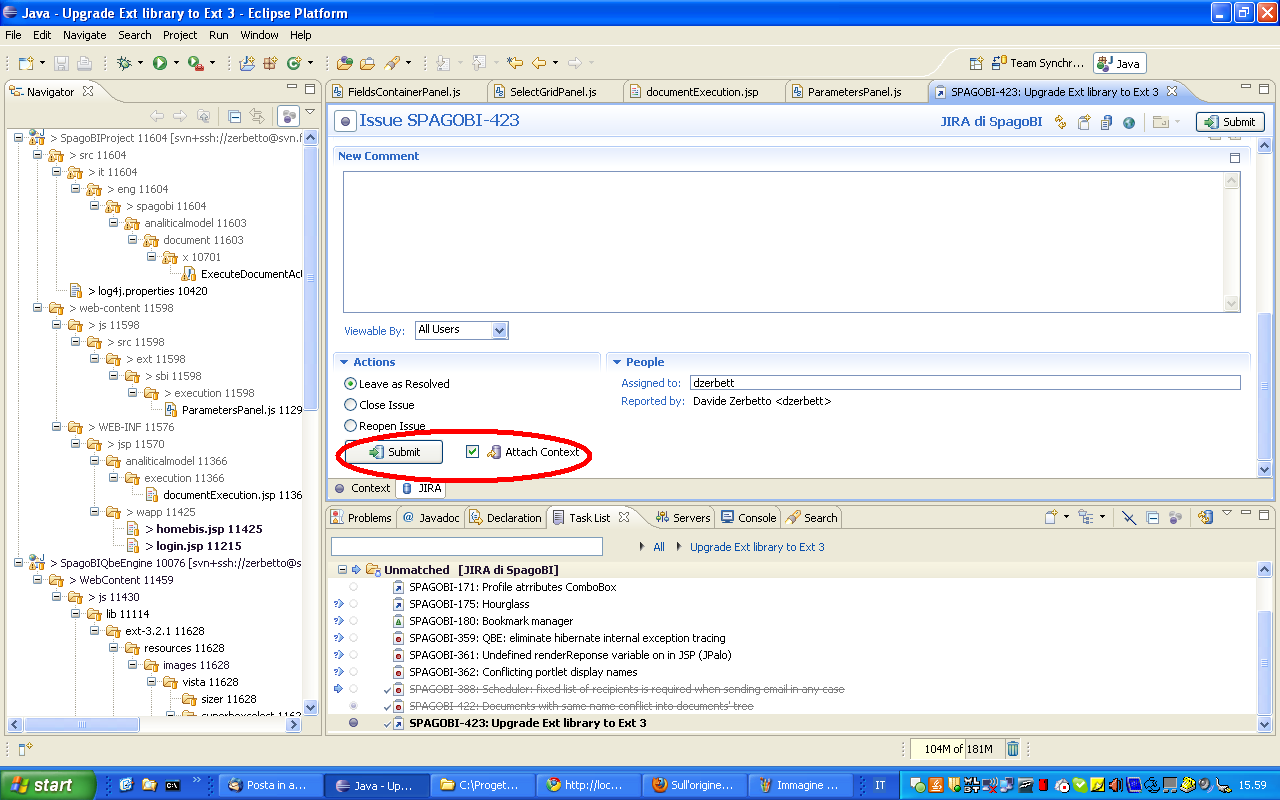Open the Console view tab
The height and width of the screenshot is (800, 1280).
pos(749,517)
